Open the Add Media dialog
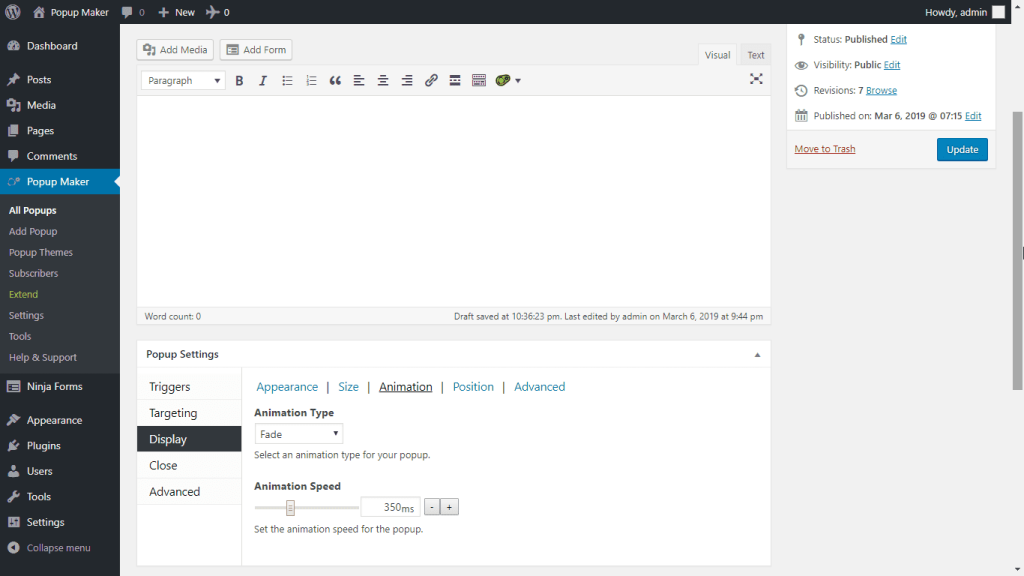 (x=174, y=49)
